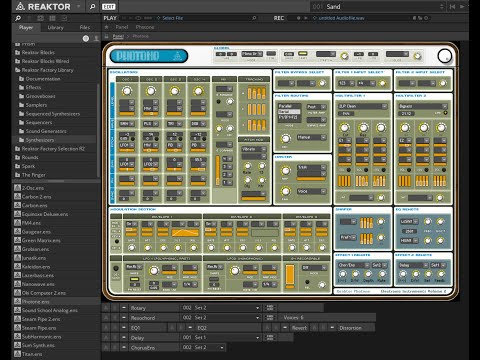Open the Multifilter 2 type dropdown
Viewport: 480px width, 360px height.
tap(423, 106)
